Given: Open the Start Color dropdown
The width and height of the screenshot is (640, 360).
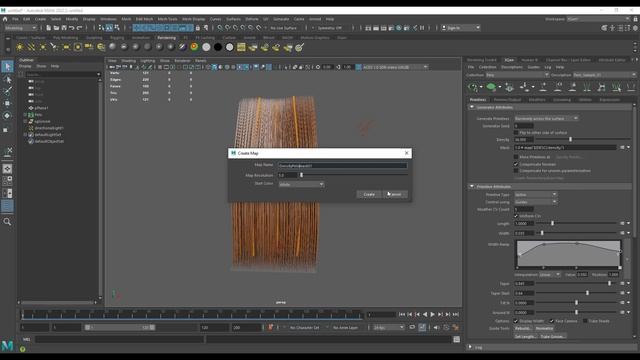Looking at the screenshot, I should click(x=301, y=184).
